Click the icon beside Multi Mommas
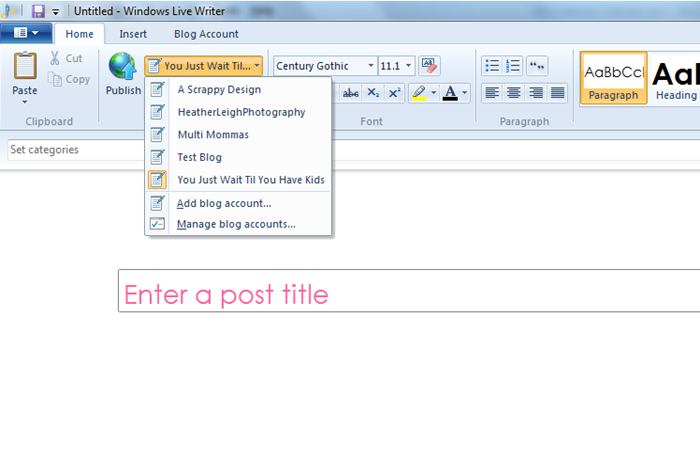 (157, 134)
